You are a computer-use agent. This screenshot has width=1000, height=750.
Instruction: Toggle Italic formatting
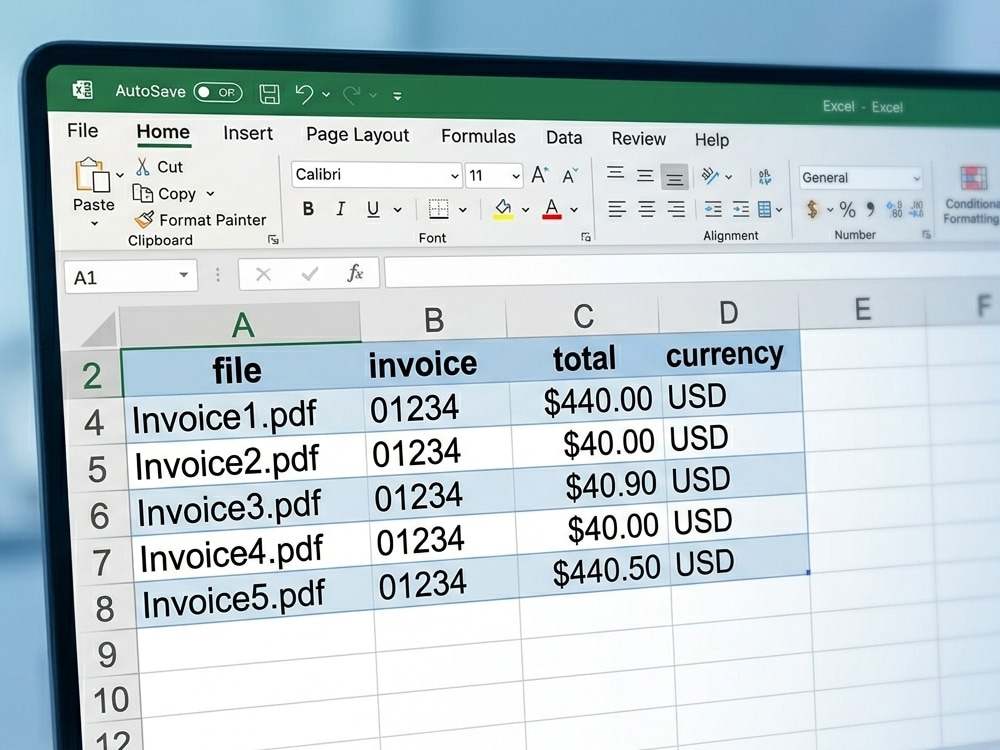pyautogui.click(x=341, y=209)
